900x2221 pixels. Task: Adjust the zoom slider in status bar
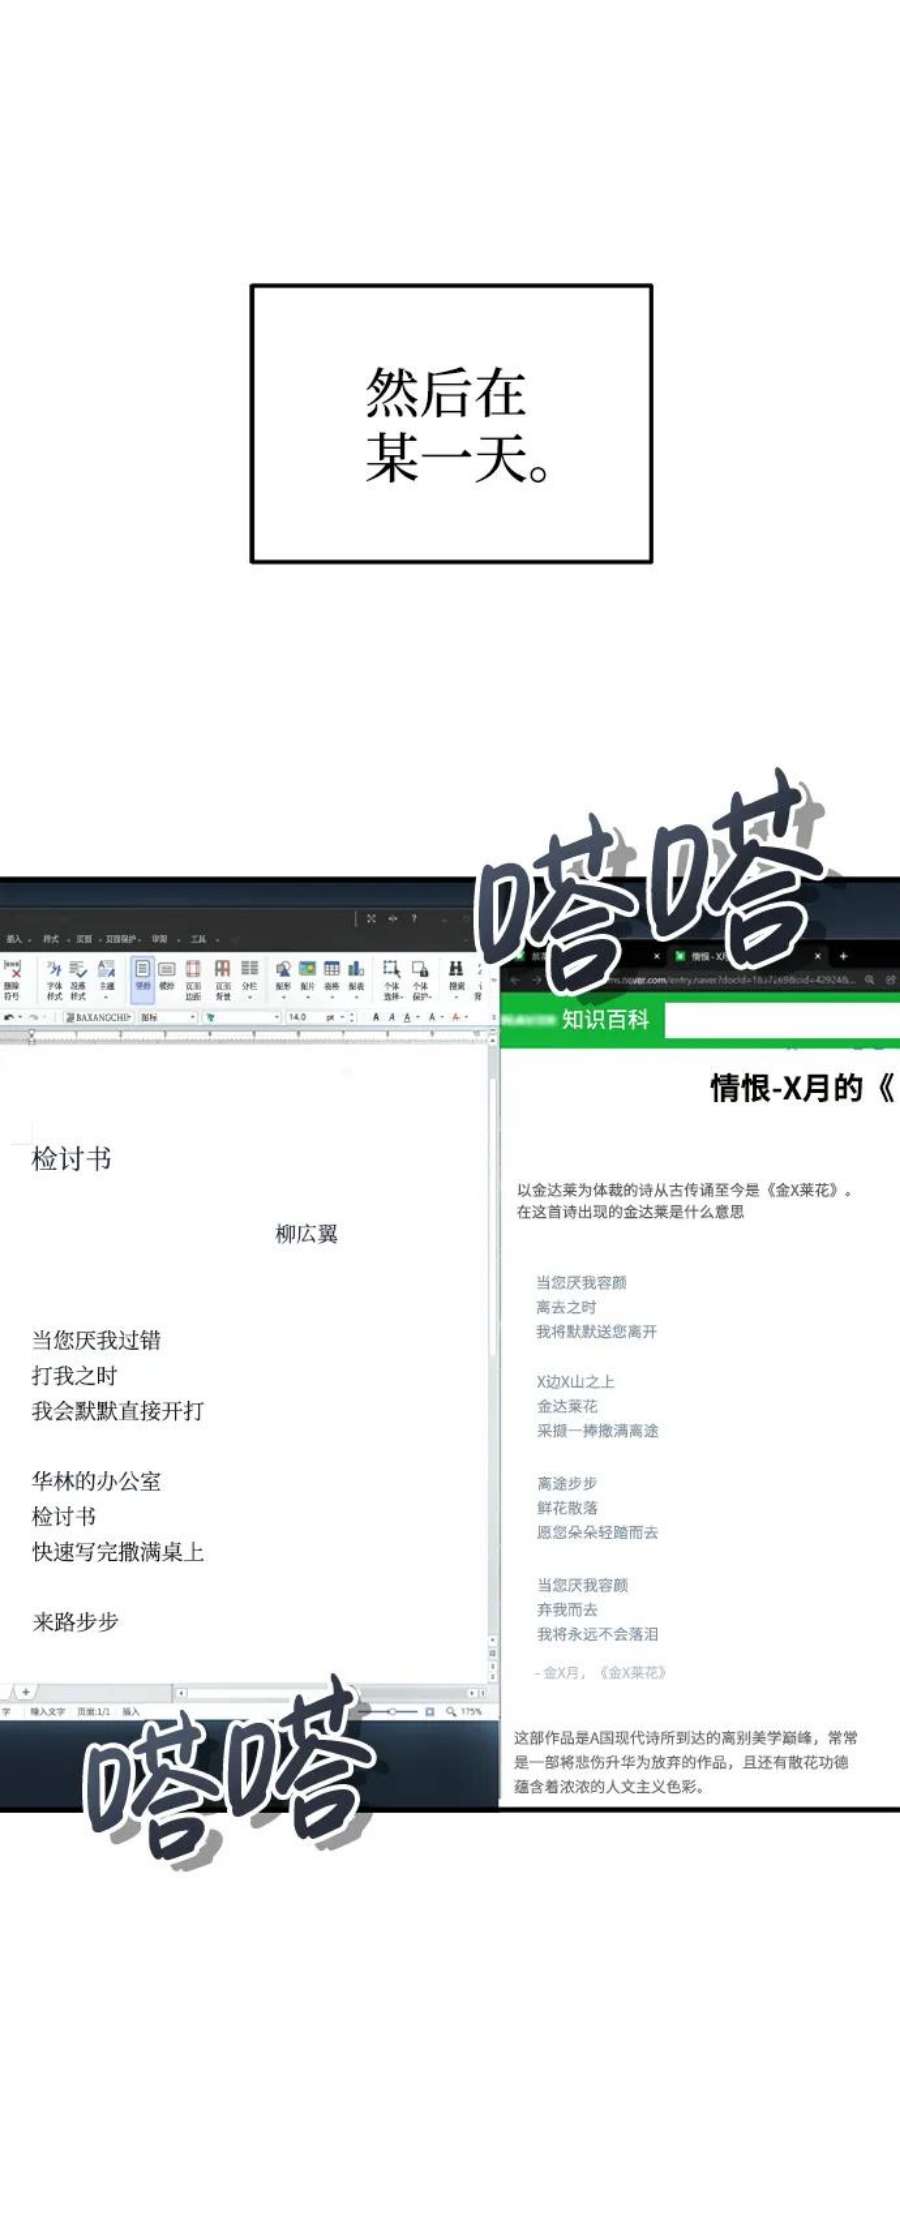pos(392,1712)
